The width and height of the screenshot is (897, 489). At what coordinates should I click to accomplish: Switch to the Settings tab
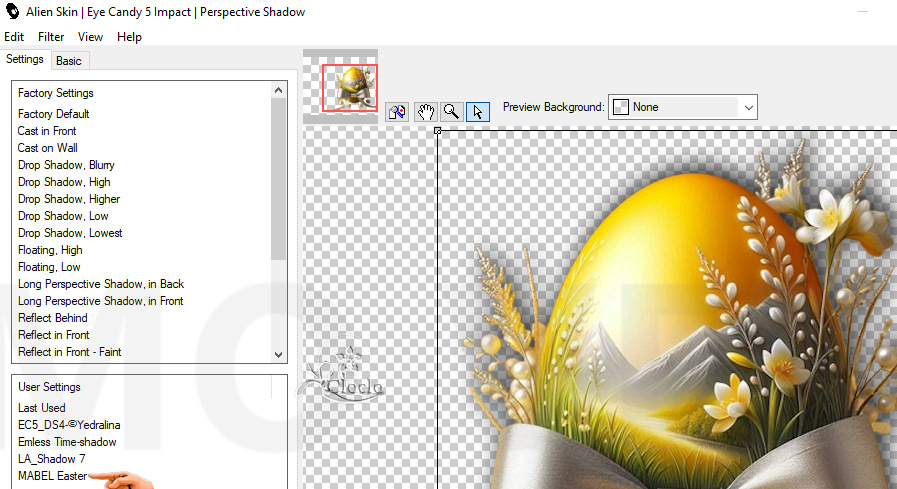[x=25, y=60]
